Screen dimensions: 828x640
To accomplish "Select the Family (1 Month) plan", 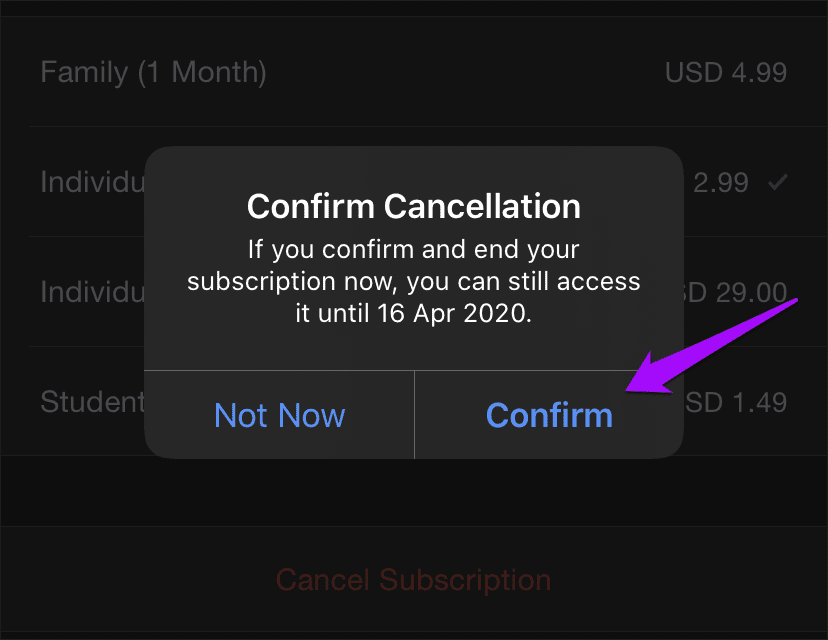I will pos(153,72).
